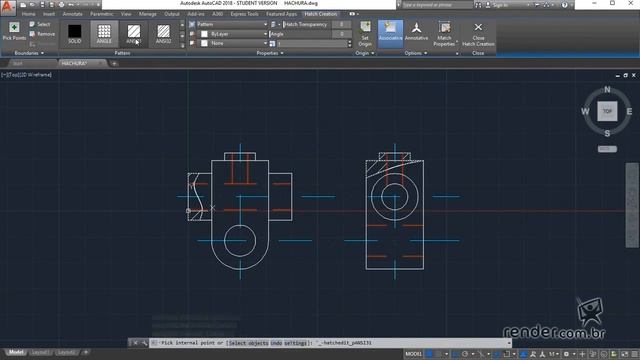Expand the Properties panel

point(269,53)
